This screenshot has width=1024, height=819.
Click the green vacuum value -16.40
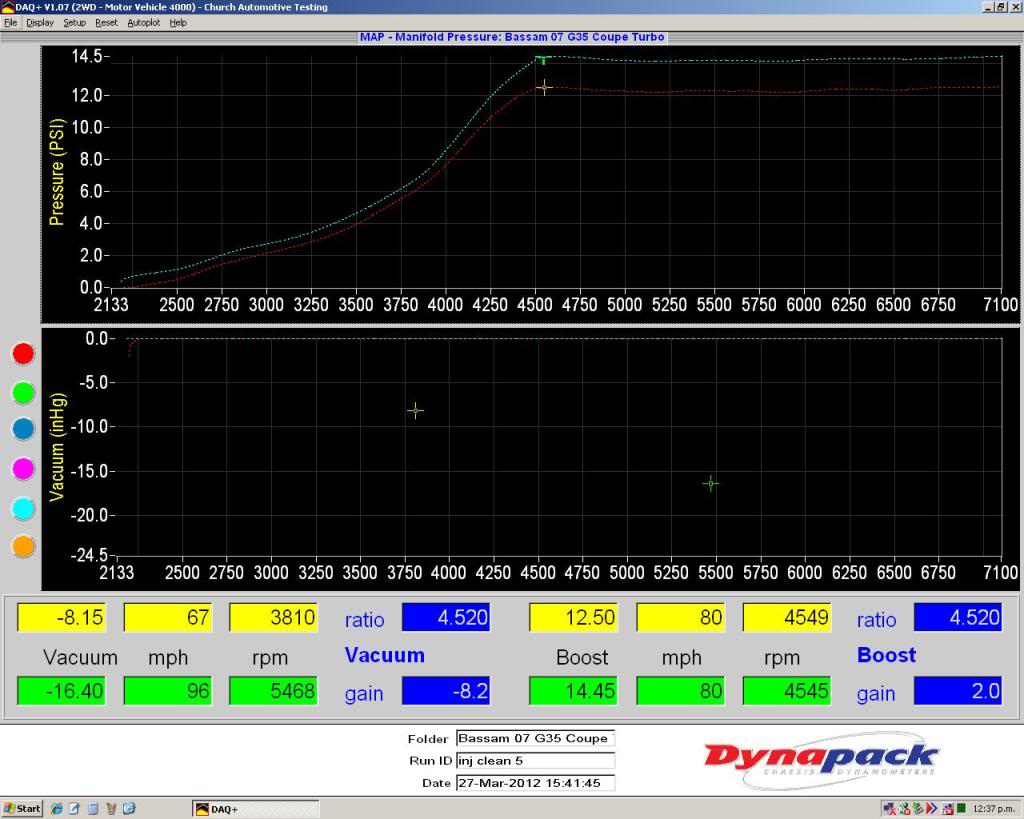[x=61, y=691]
